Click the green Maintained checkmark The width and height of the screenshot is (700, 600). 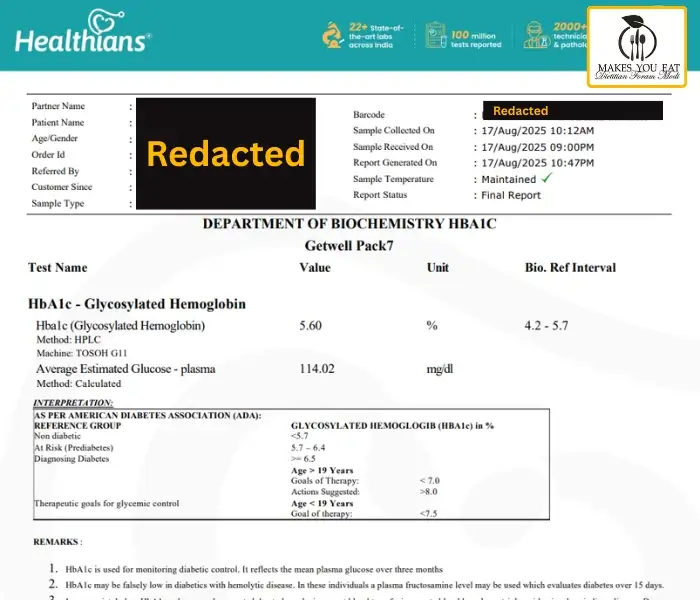tap(546, 178)
